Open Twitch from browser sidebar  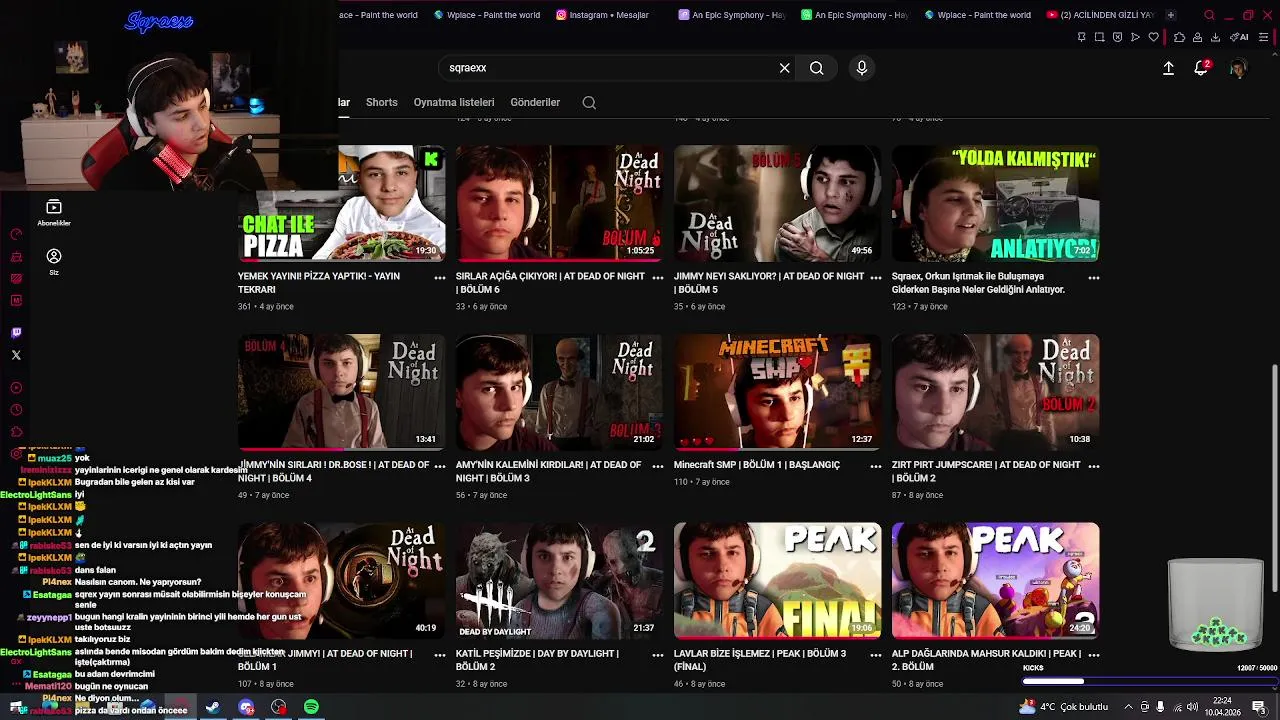point(16,333)
